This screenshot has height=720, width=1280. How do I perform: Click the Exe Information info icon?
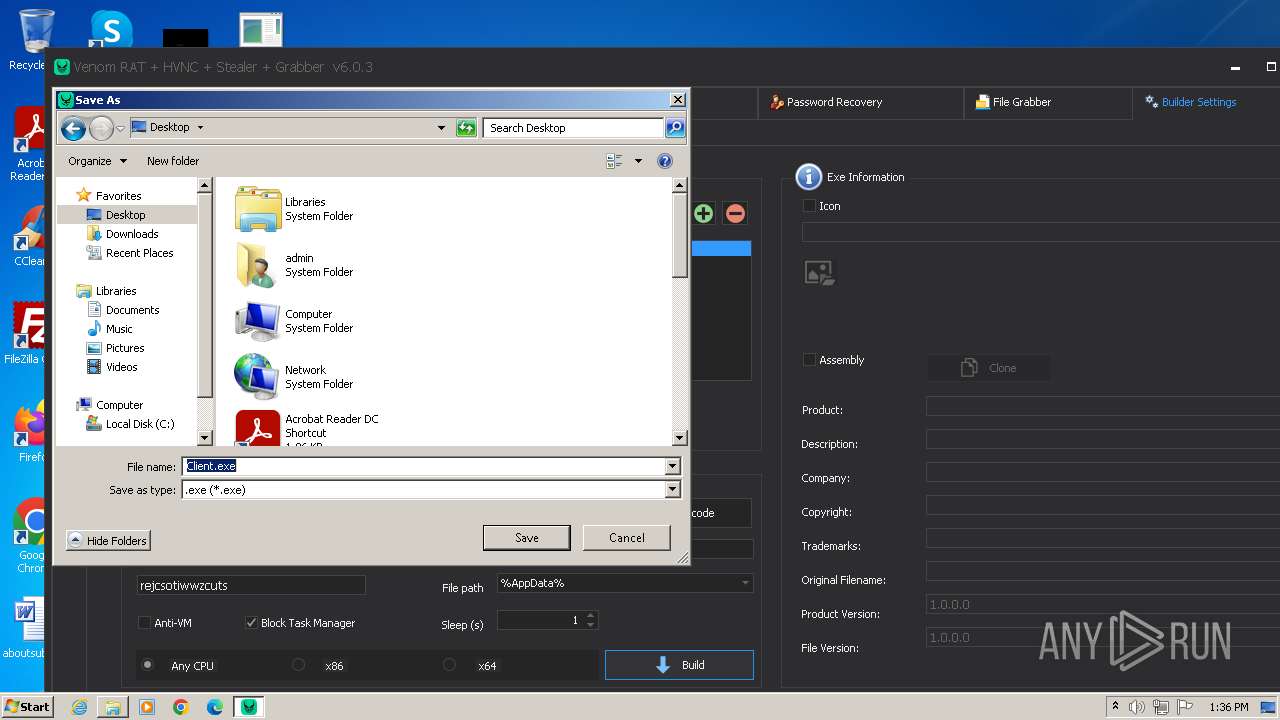point(808,177)
